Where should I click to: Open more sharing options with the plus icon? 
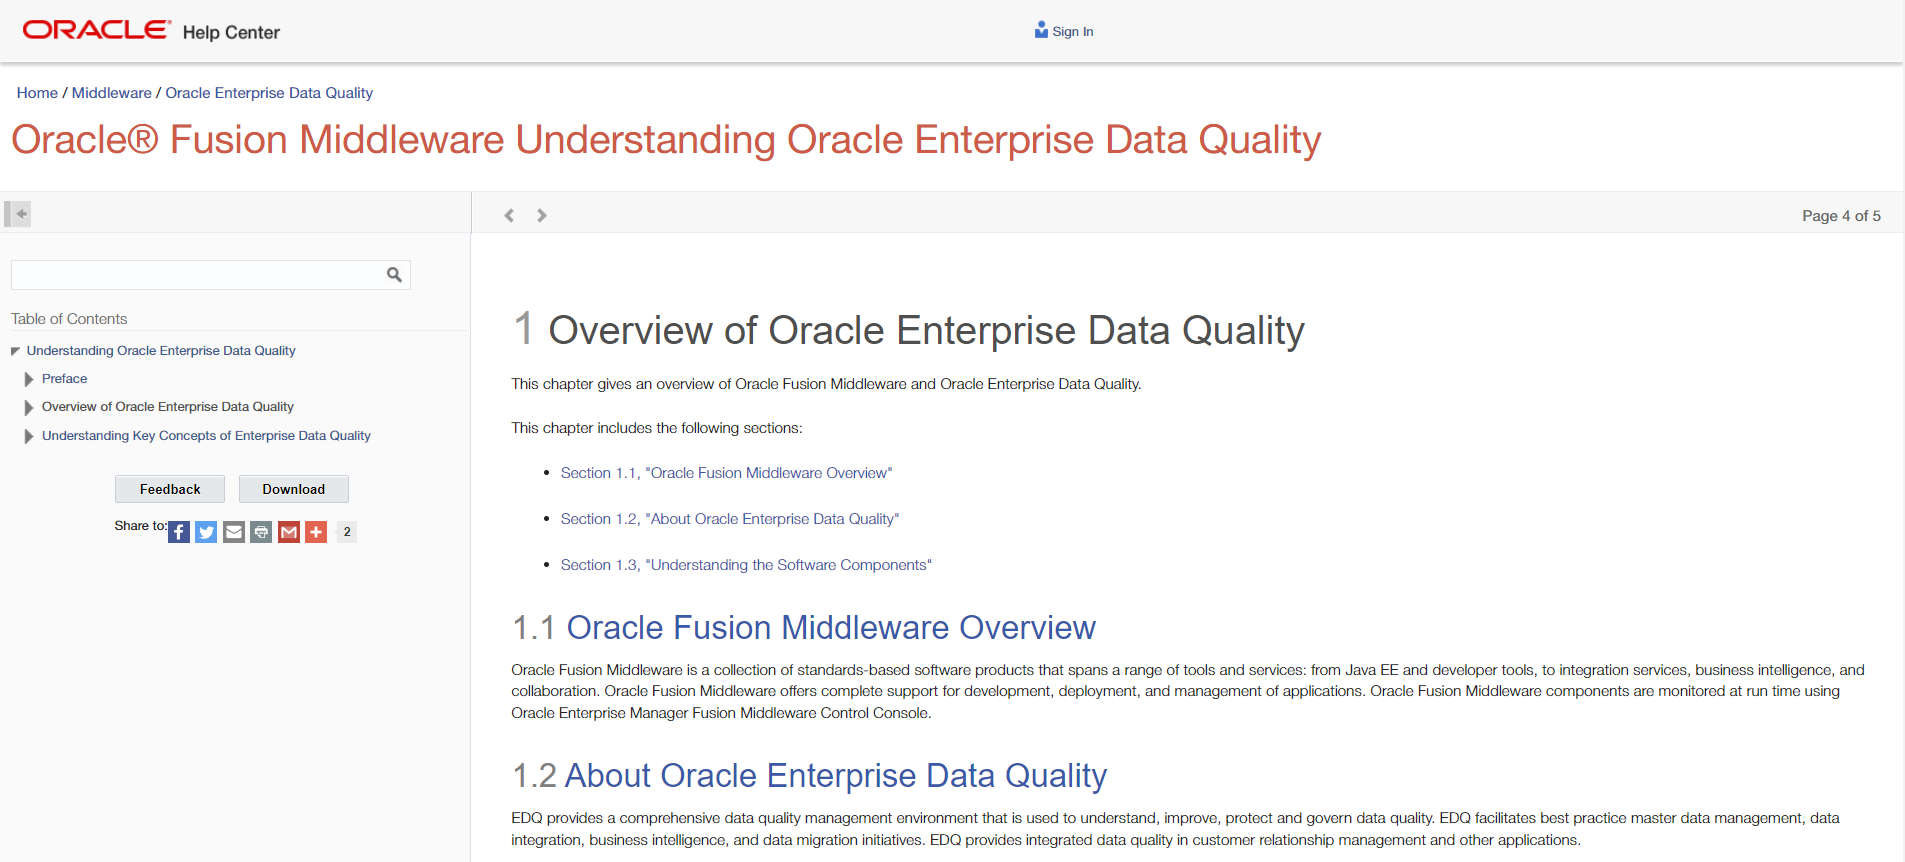[316, 531]
